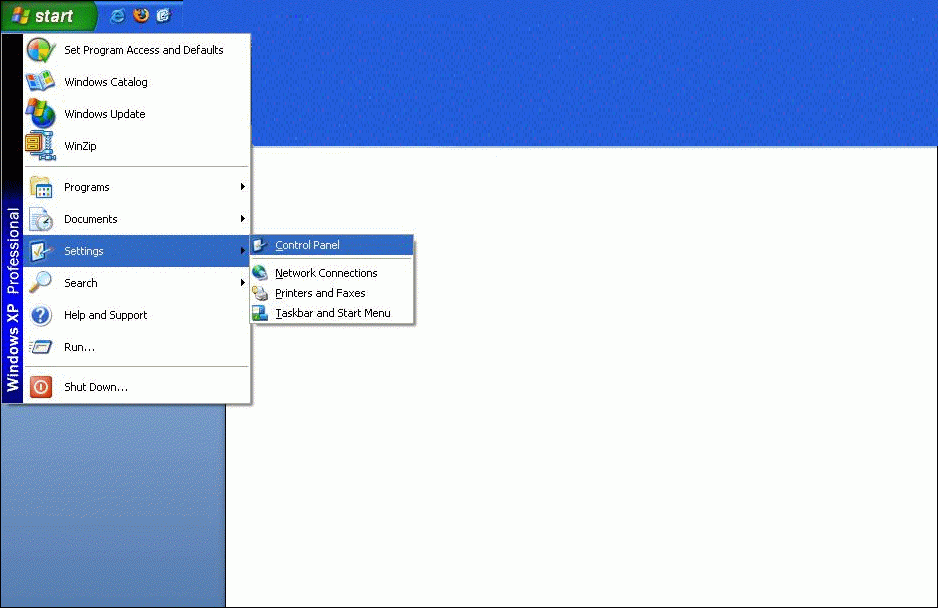This screenshot has height=608, width=938.
Task: Click the Search magnifier icon
Action: (41, 282)
